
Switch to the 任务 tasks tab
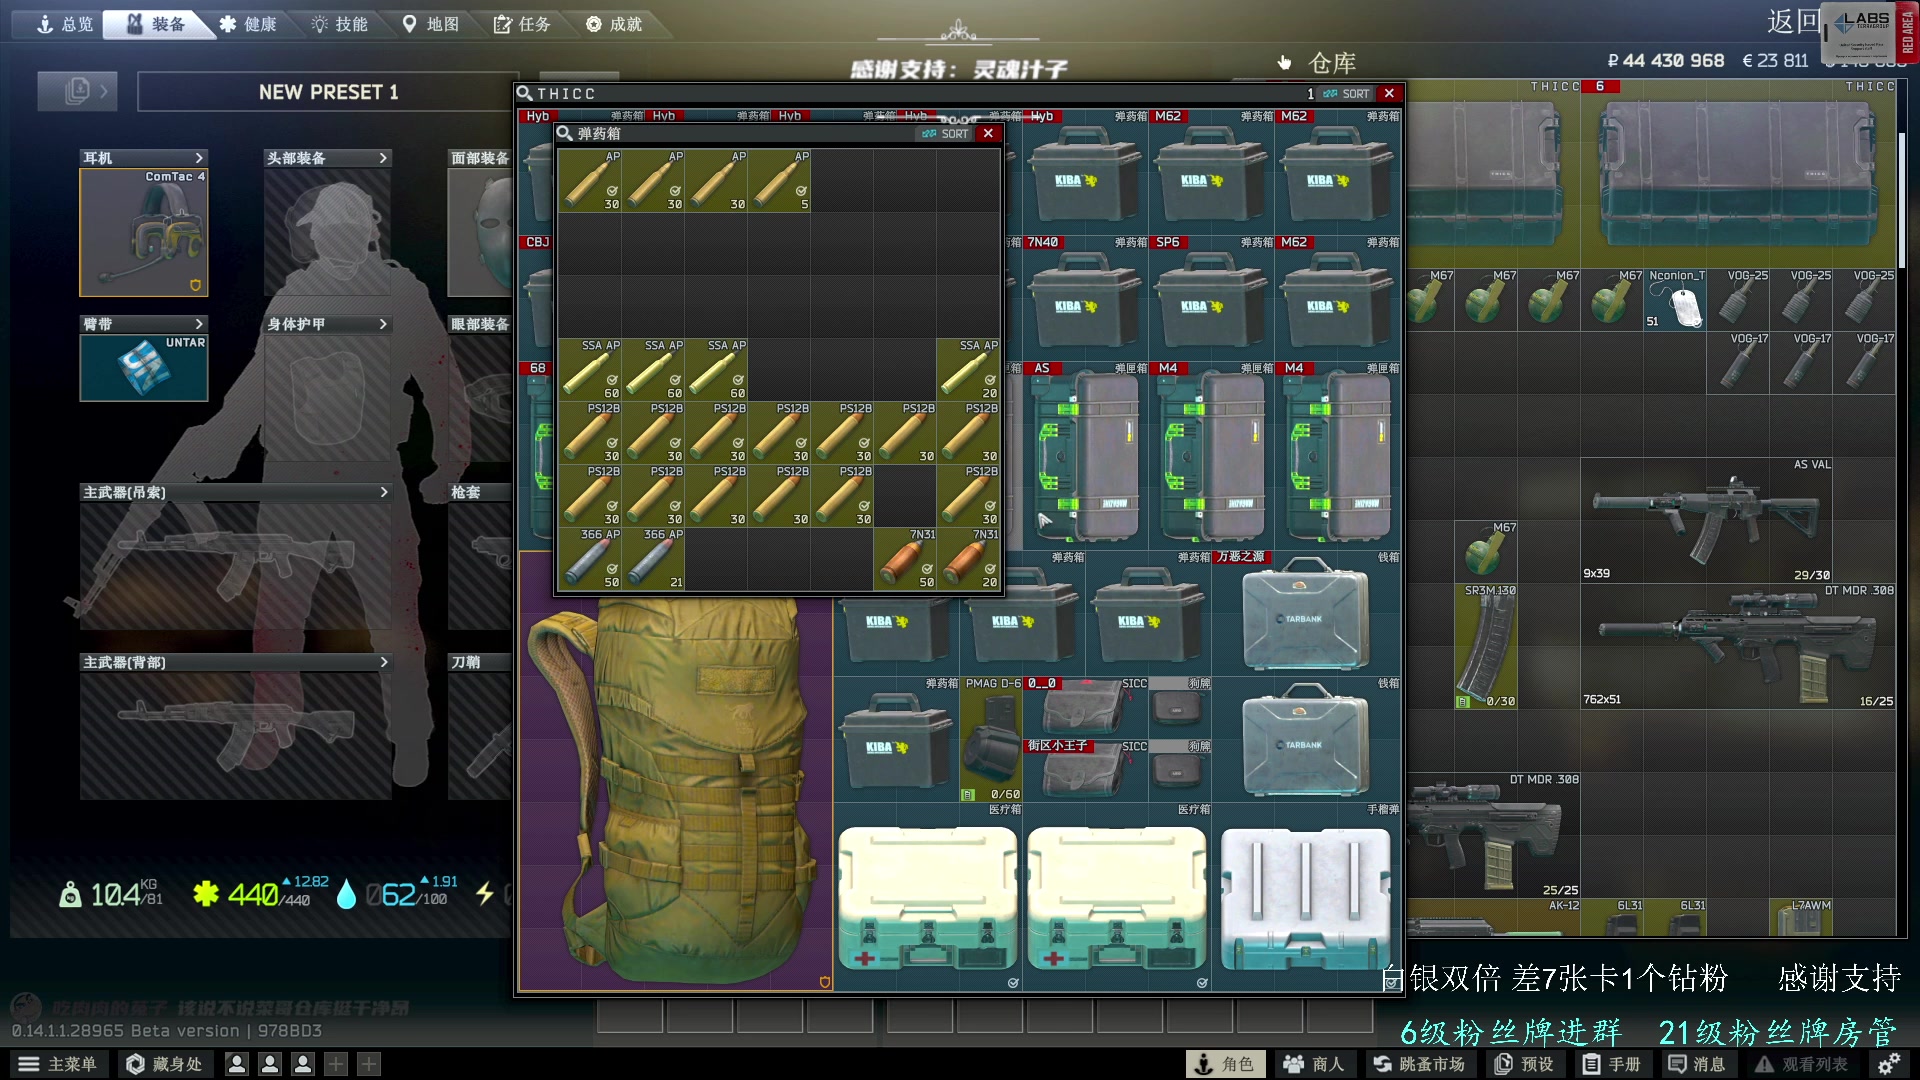[x=522, y=24]
